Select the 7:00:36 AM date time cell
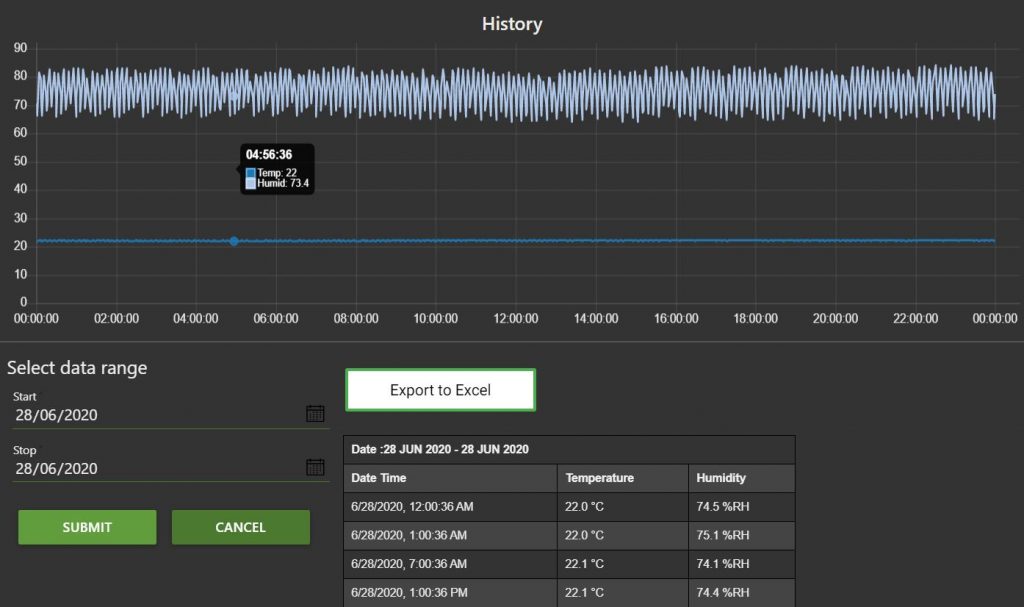Viewport: 1024px width, 607px height. tap(450, 564)
